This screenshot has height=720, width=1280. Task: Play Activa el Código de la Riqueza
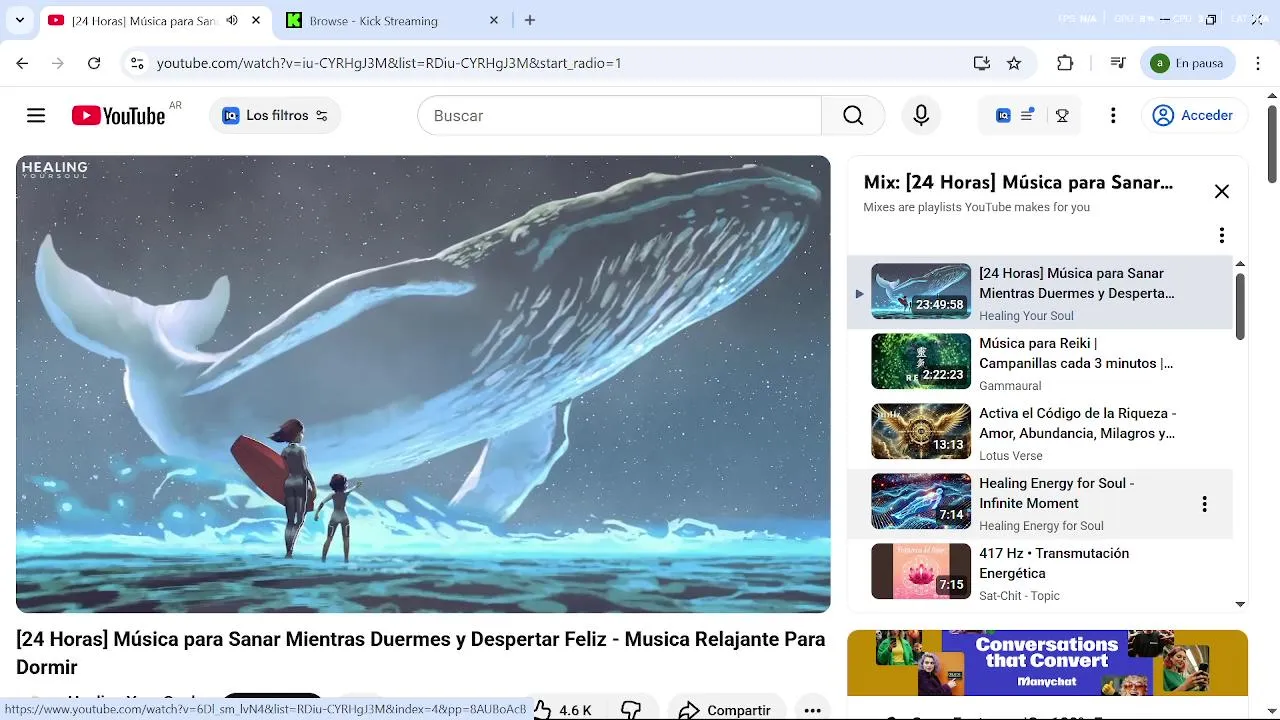[1040, 432]
